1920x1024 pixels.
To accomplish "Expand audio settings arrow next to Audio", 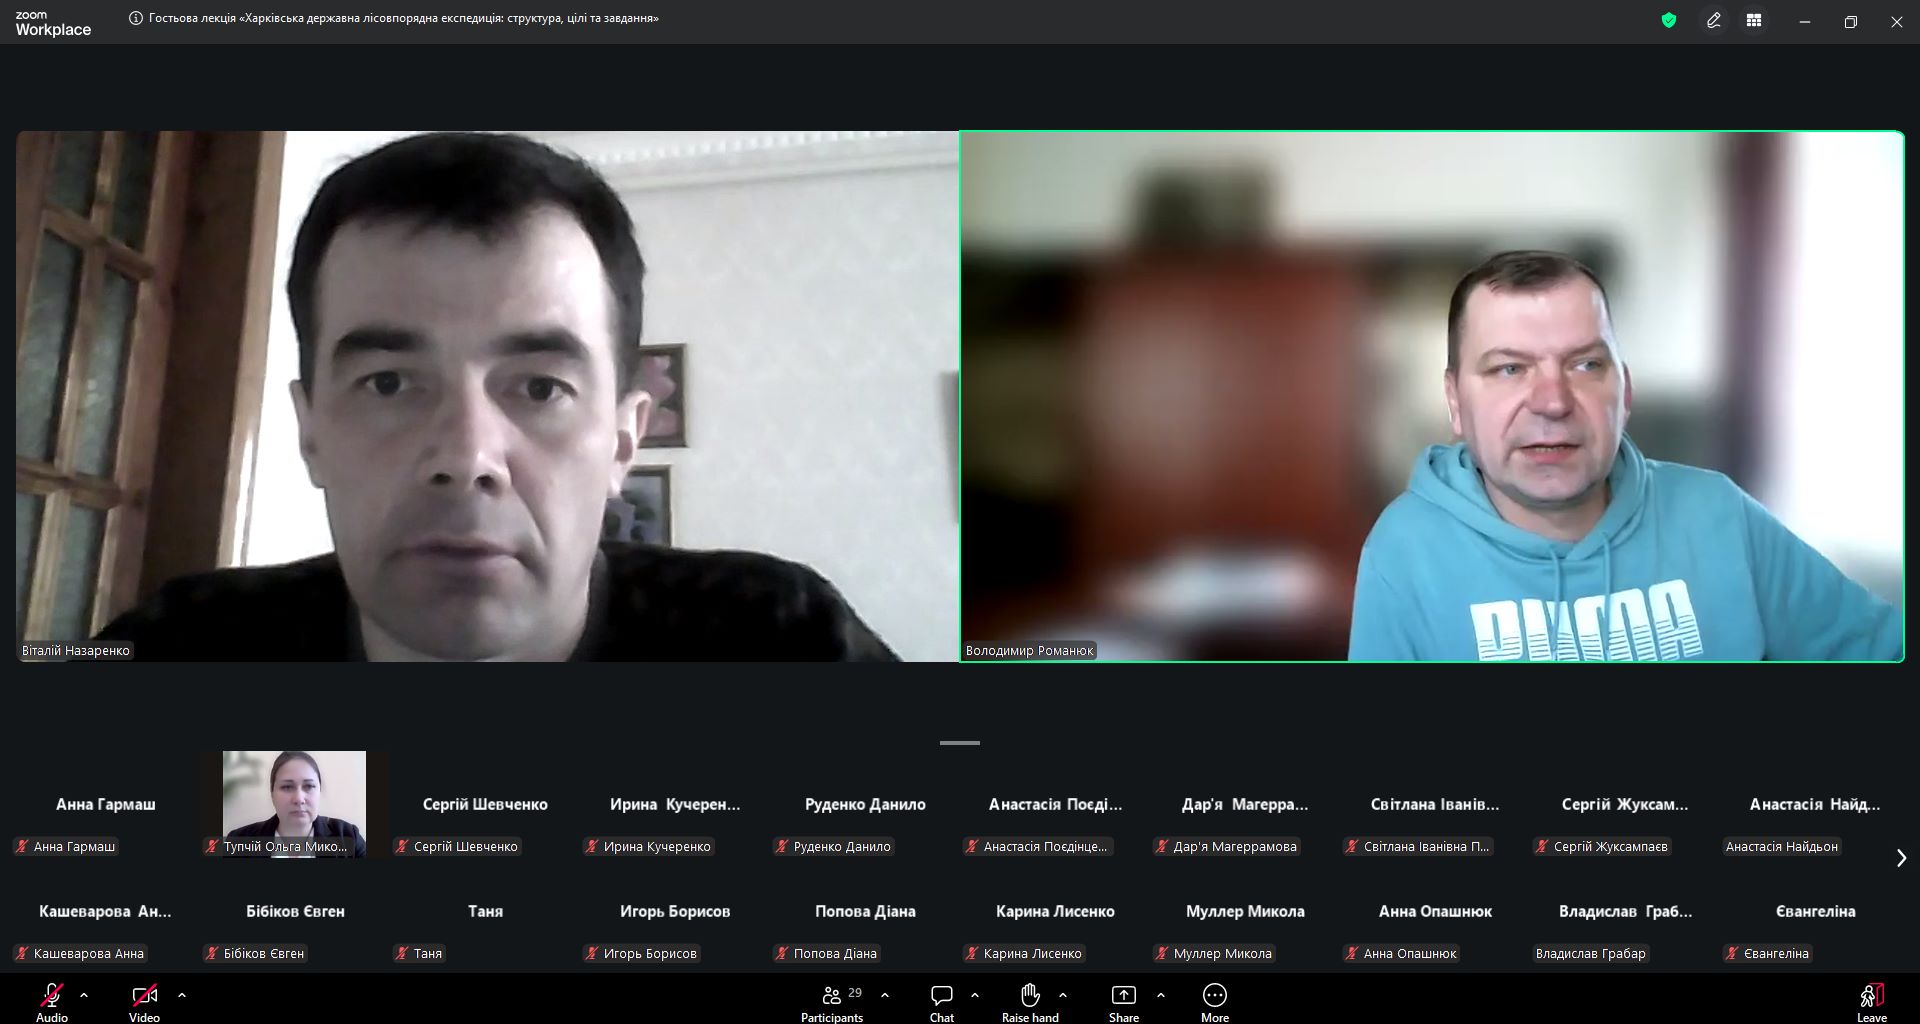I will [x=84, y=995].
